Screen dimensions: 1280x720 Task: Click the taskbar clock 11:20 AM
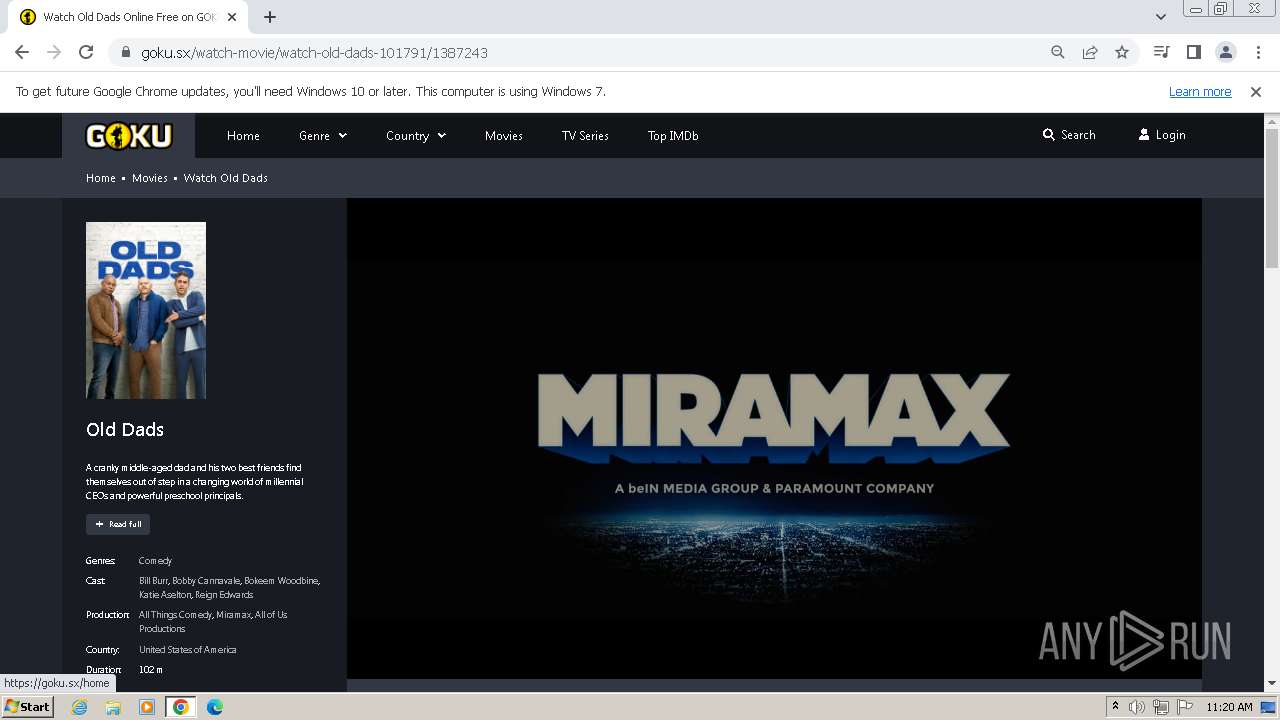[1229, 707]
